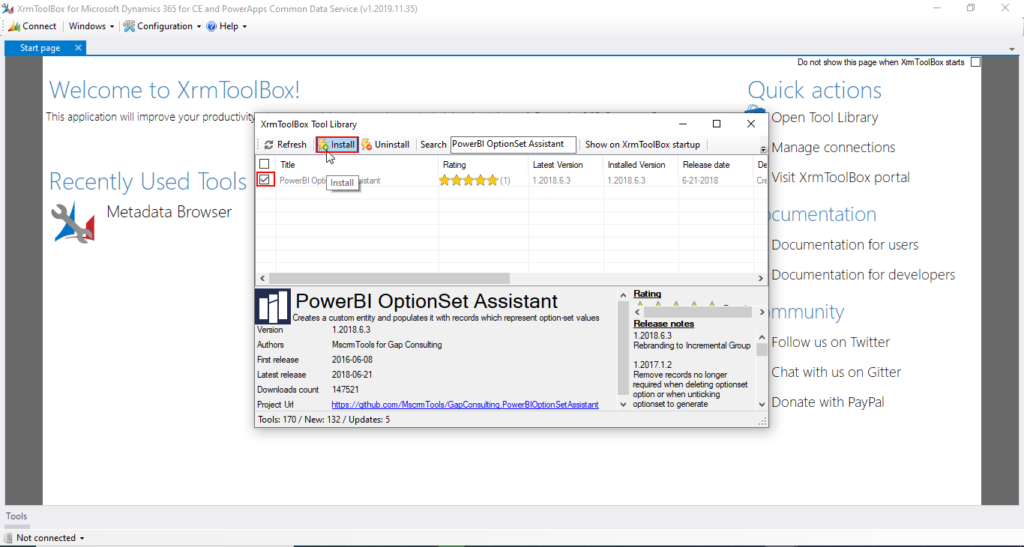Open the GitHub Project Url link

pos(465,405)
